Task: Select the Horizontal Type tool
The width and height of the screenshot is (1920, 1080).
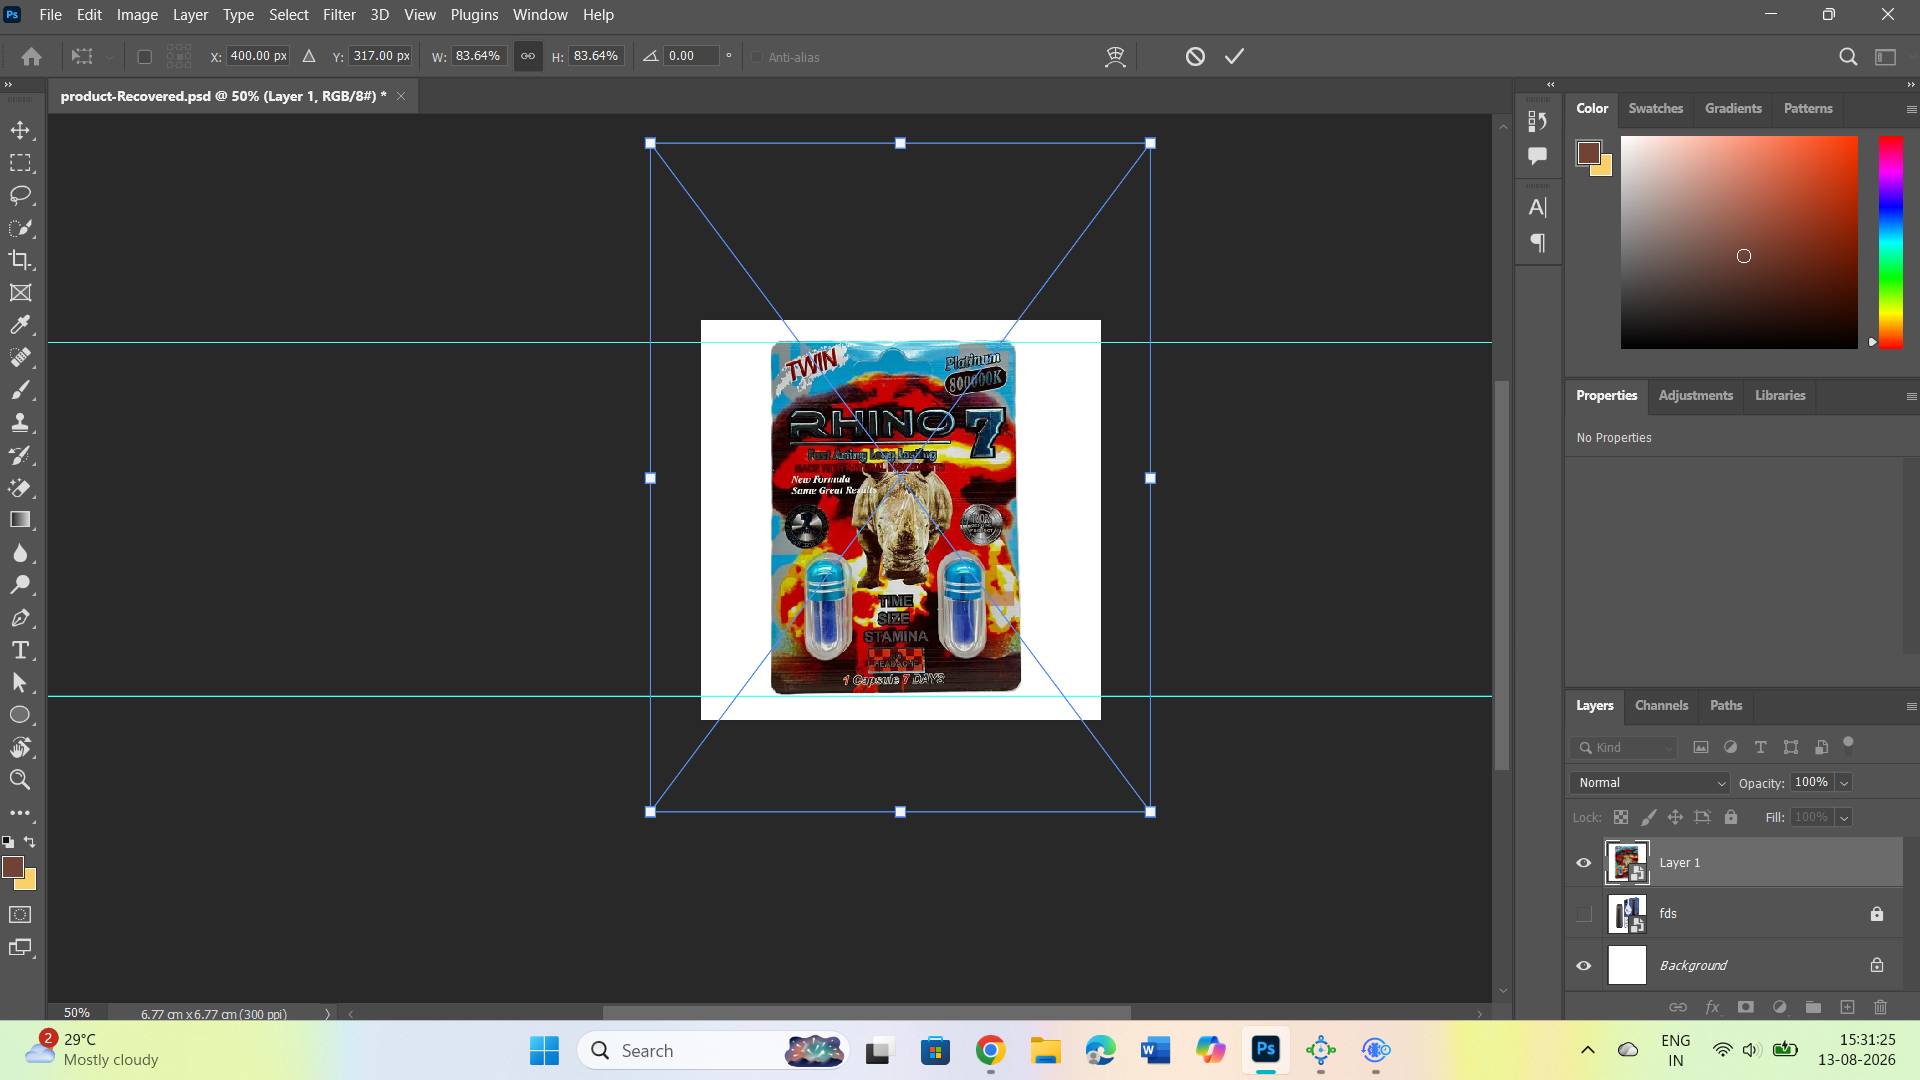Action: click(20, 651)
